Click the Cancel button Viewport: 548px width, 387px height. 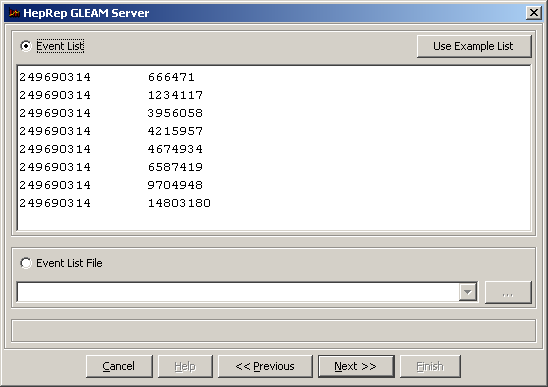click(x=119, y=366)
